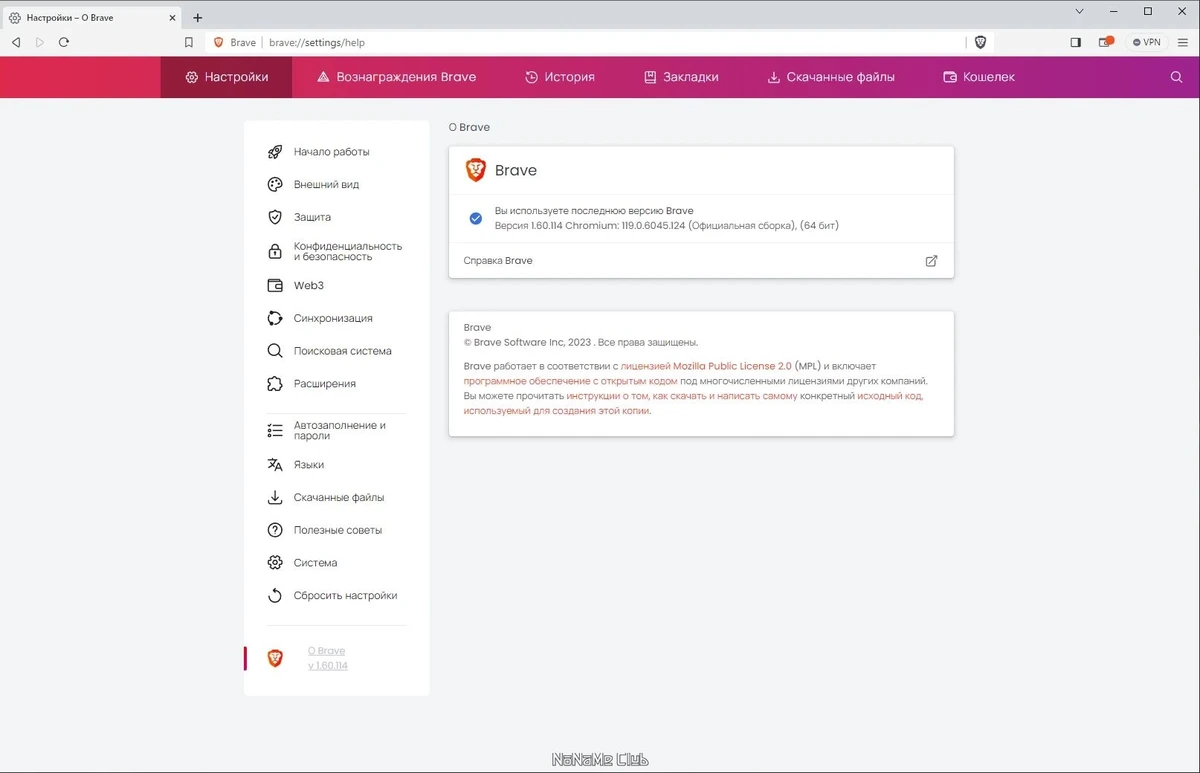Click magnifier icon for Поисковая система

pos(275,351)
